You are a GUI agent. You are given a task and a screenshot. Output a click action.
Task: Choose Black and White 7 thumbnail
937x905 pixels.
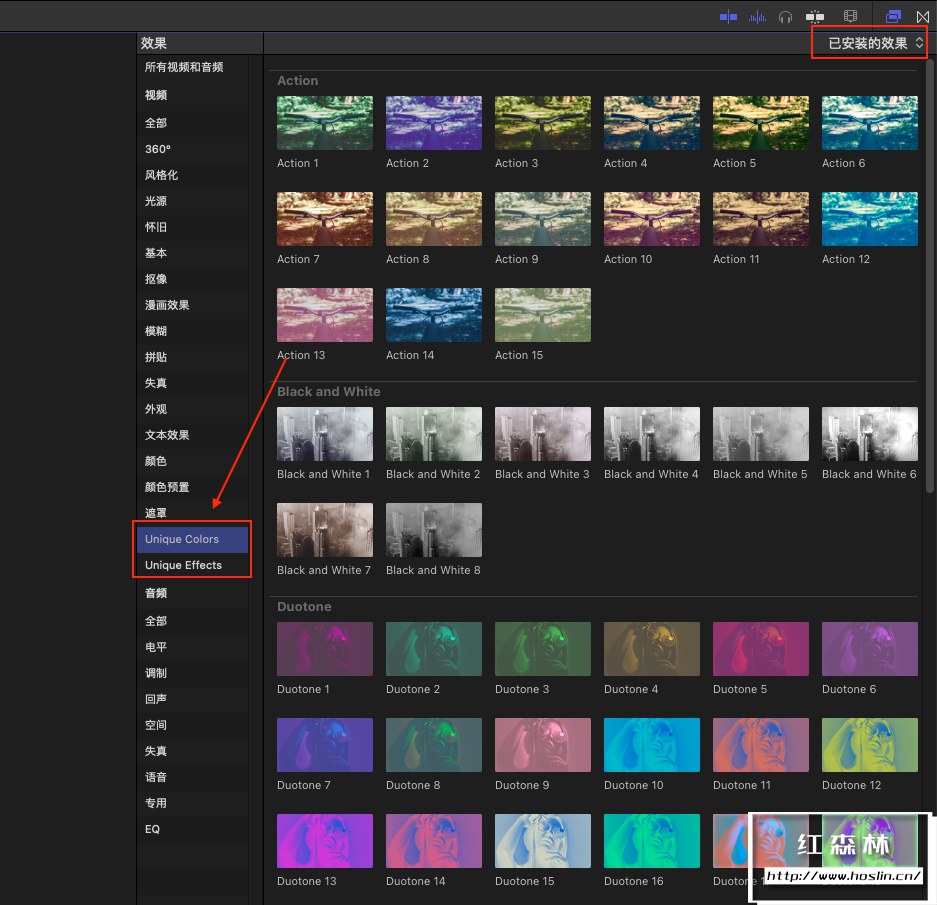click(x=324, y=530)
